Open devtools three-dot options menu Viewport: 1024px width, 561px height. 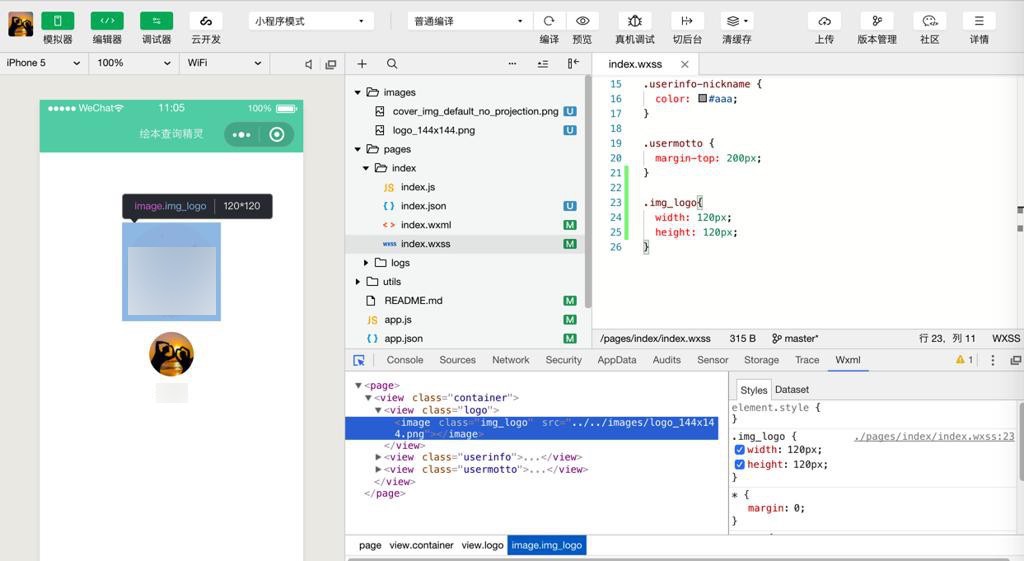point(993,360)
